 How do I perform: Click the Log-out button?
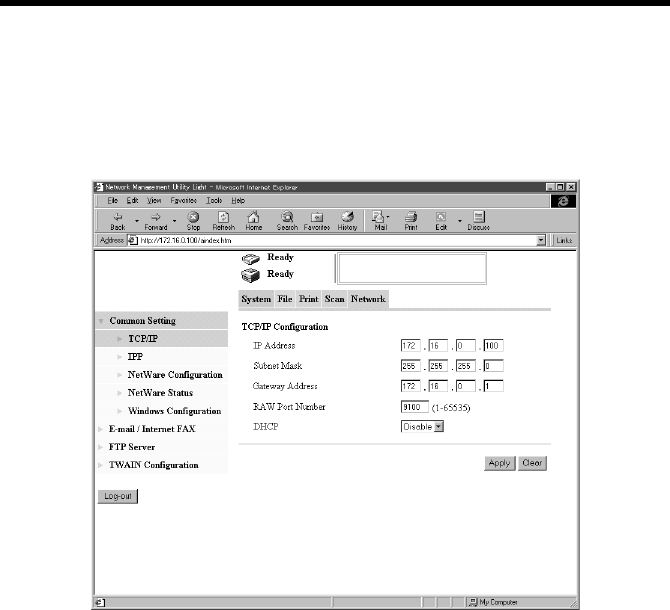pyautogui.click(x=118, y=496)
